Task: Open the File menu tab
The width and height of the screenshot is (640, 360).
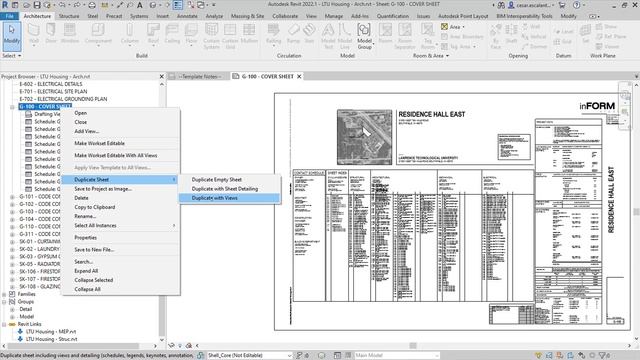Action: point(9,16)
